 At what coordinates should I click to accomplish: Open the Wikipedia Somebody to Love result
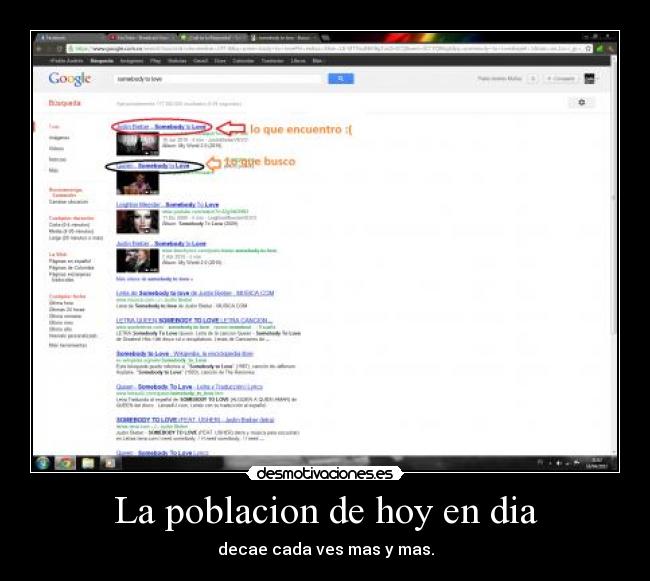click(184, 353)
